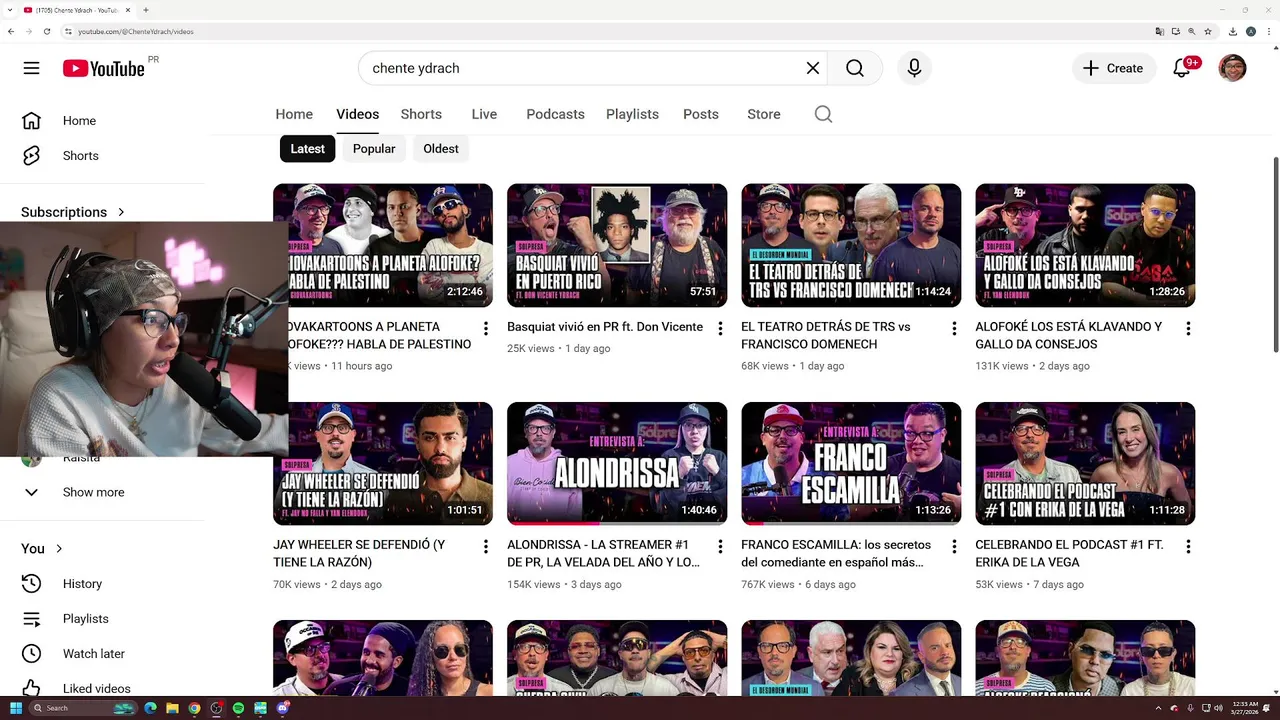
Task: Start voice search with the microphone
Action: tap(914, 68)
